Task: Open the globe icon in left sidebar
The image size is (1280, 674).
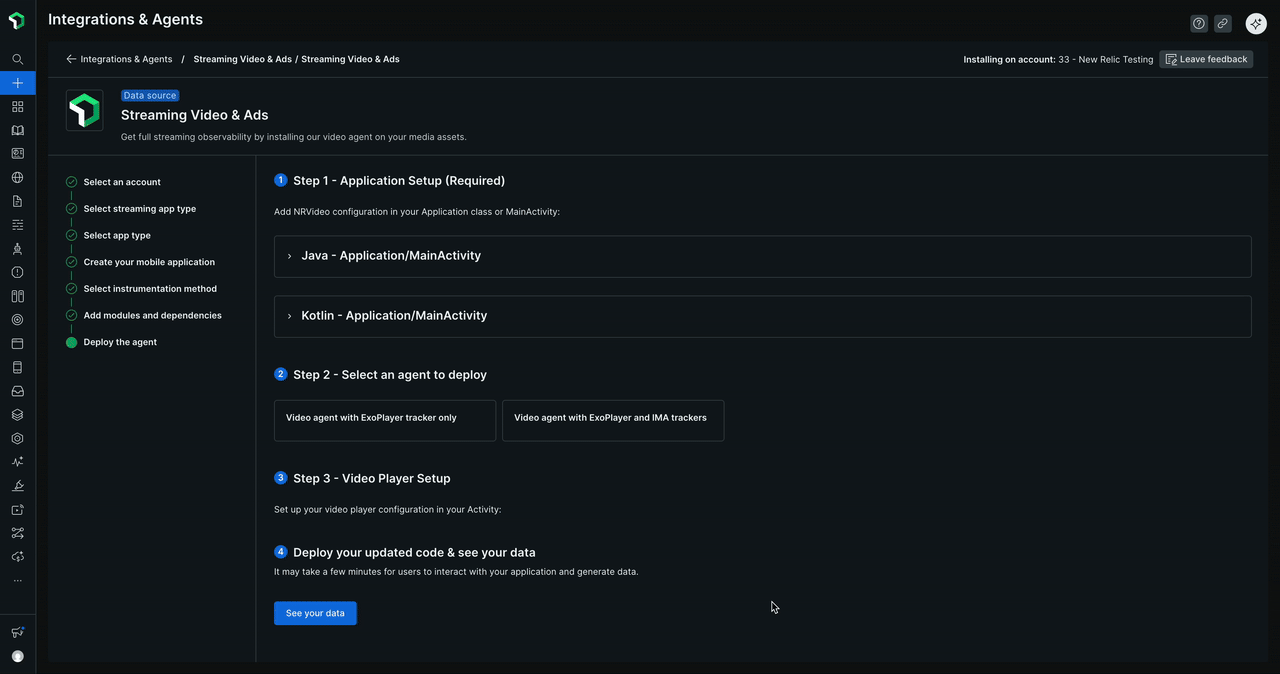Action: coord(17,178)
